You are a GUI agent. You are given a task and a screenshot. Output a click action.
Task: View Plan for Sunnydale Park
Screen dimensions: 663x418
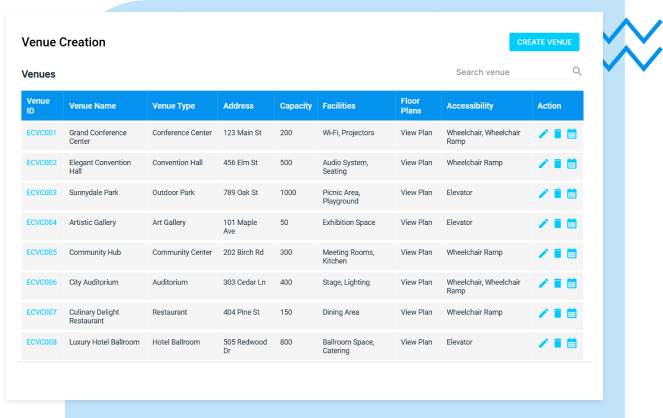[416, 192]
